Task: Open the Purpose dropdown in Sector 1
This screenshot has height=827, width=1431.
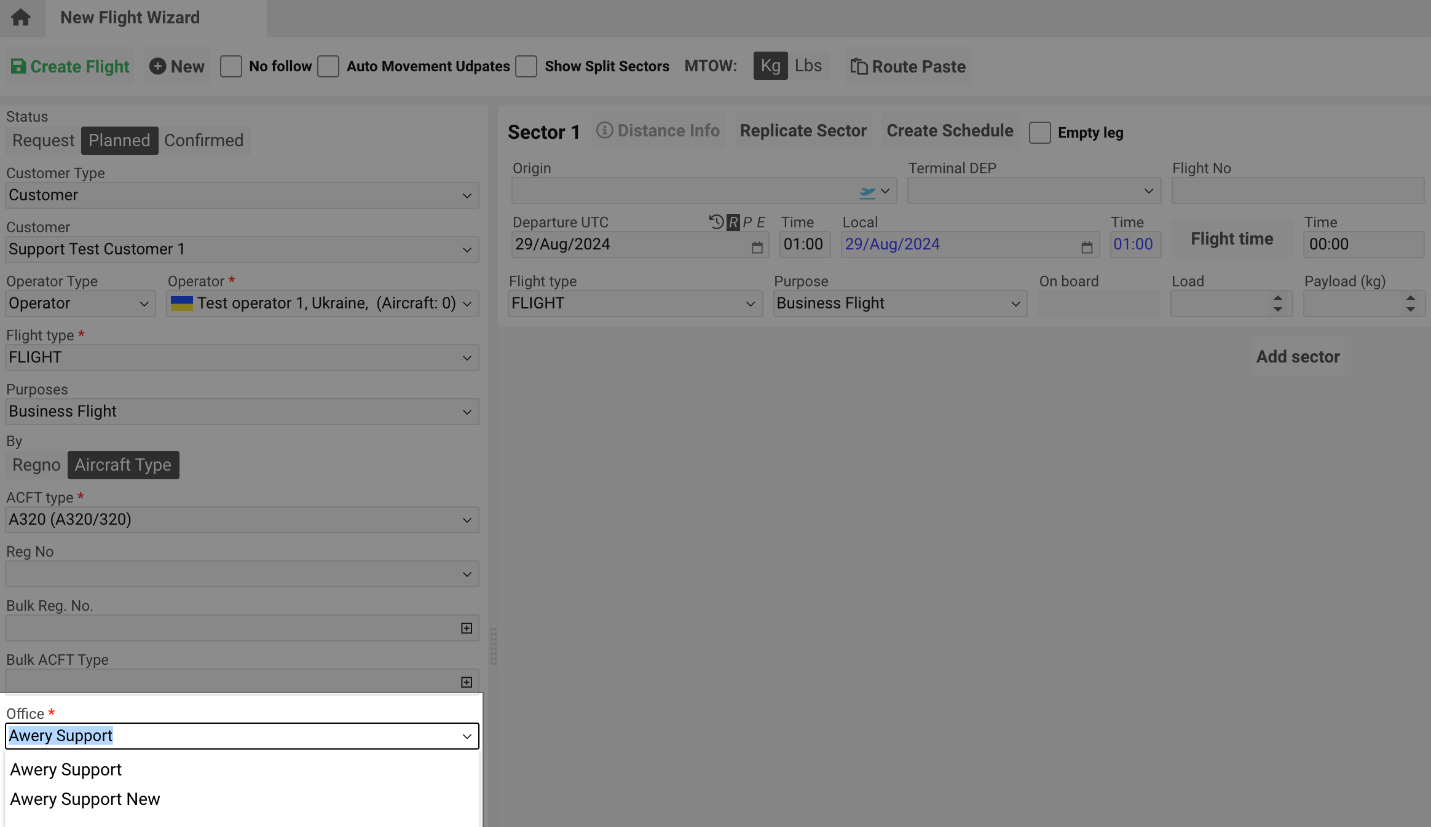Action: (897, 303)
